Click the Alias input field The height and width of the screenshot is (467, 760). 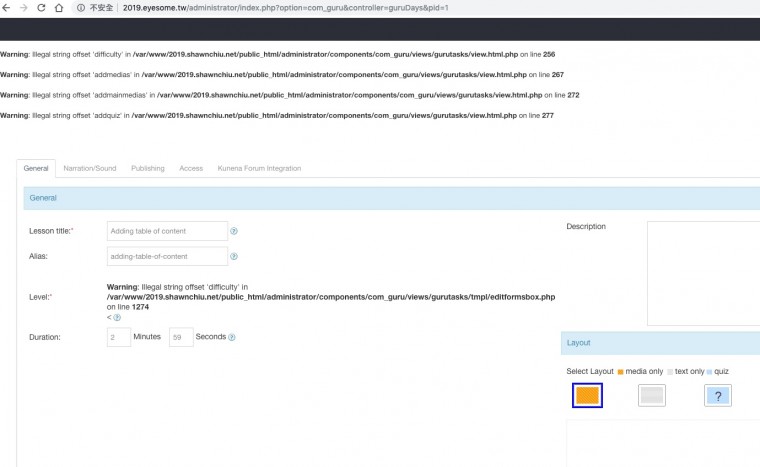click(167, 256)
